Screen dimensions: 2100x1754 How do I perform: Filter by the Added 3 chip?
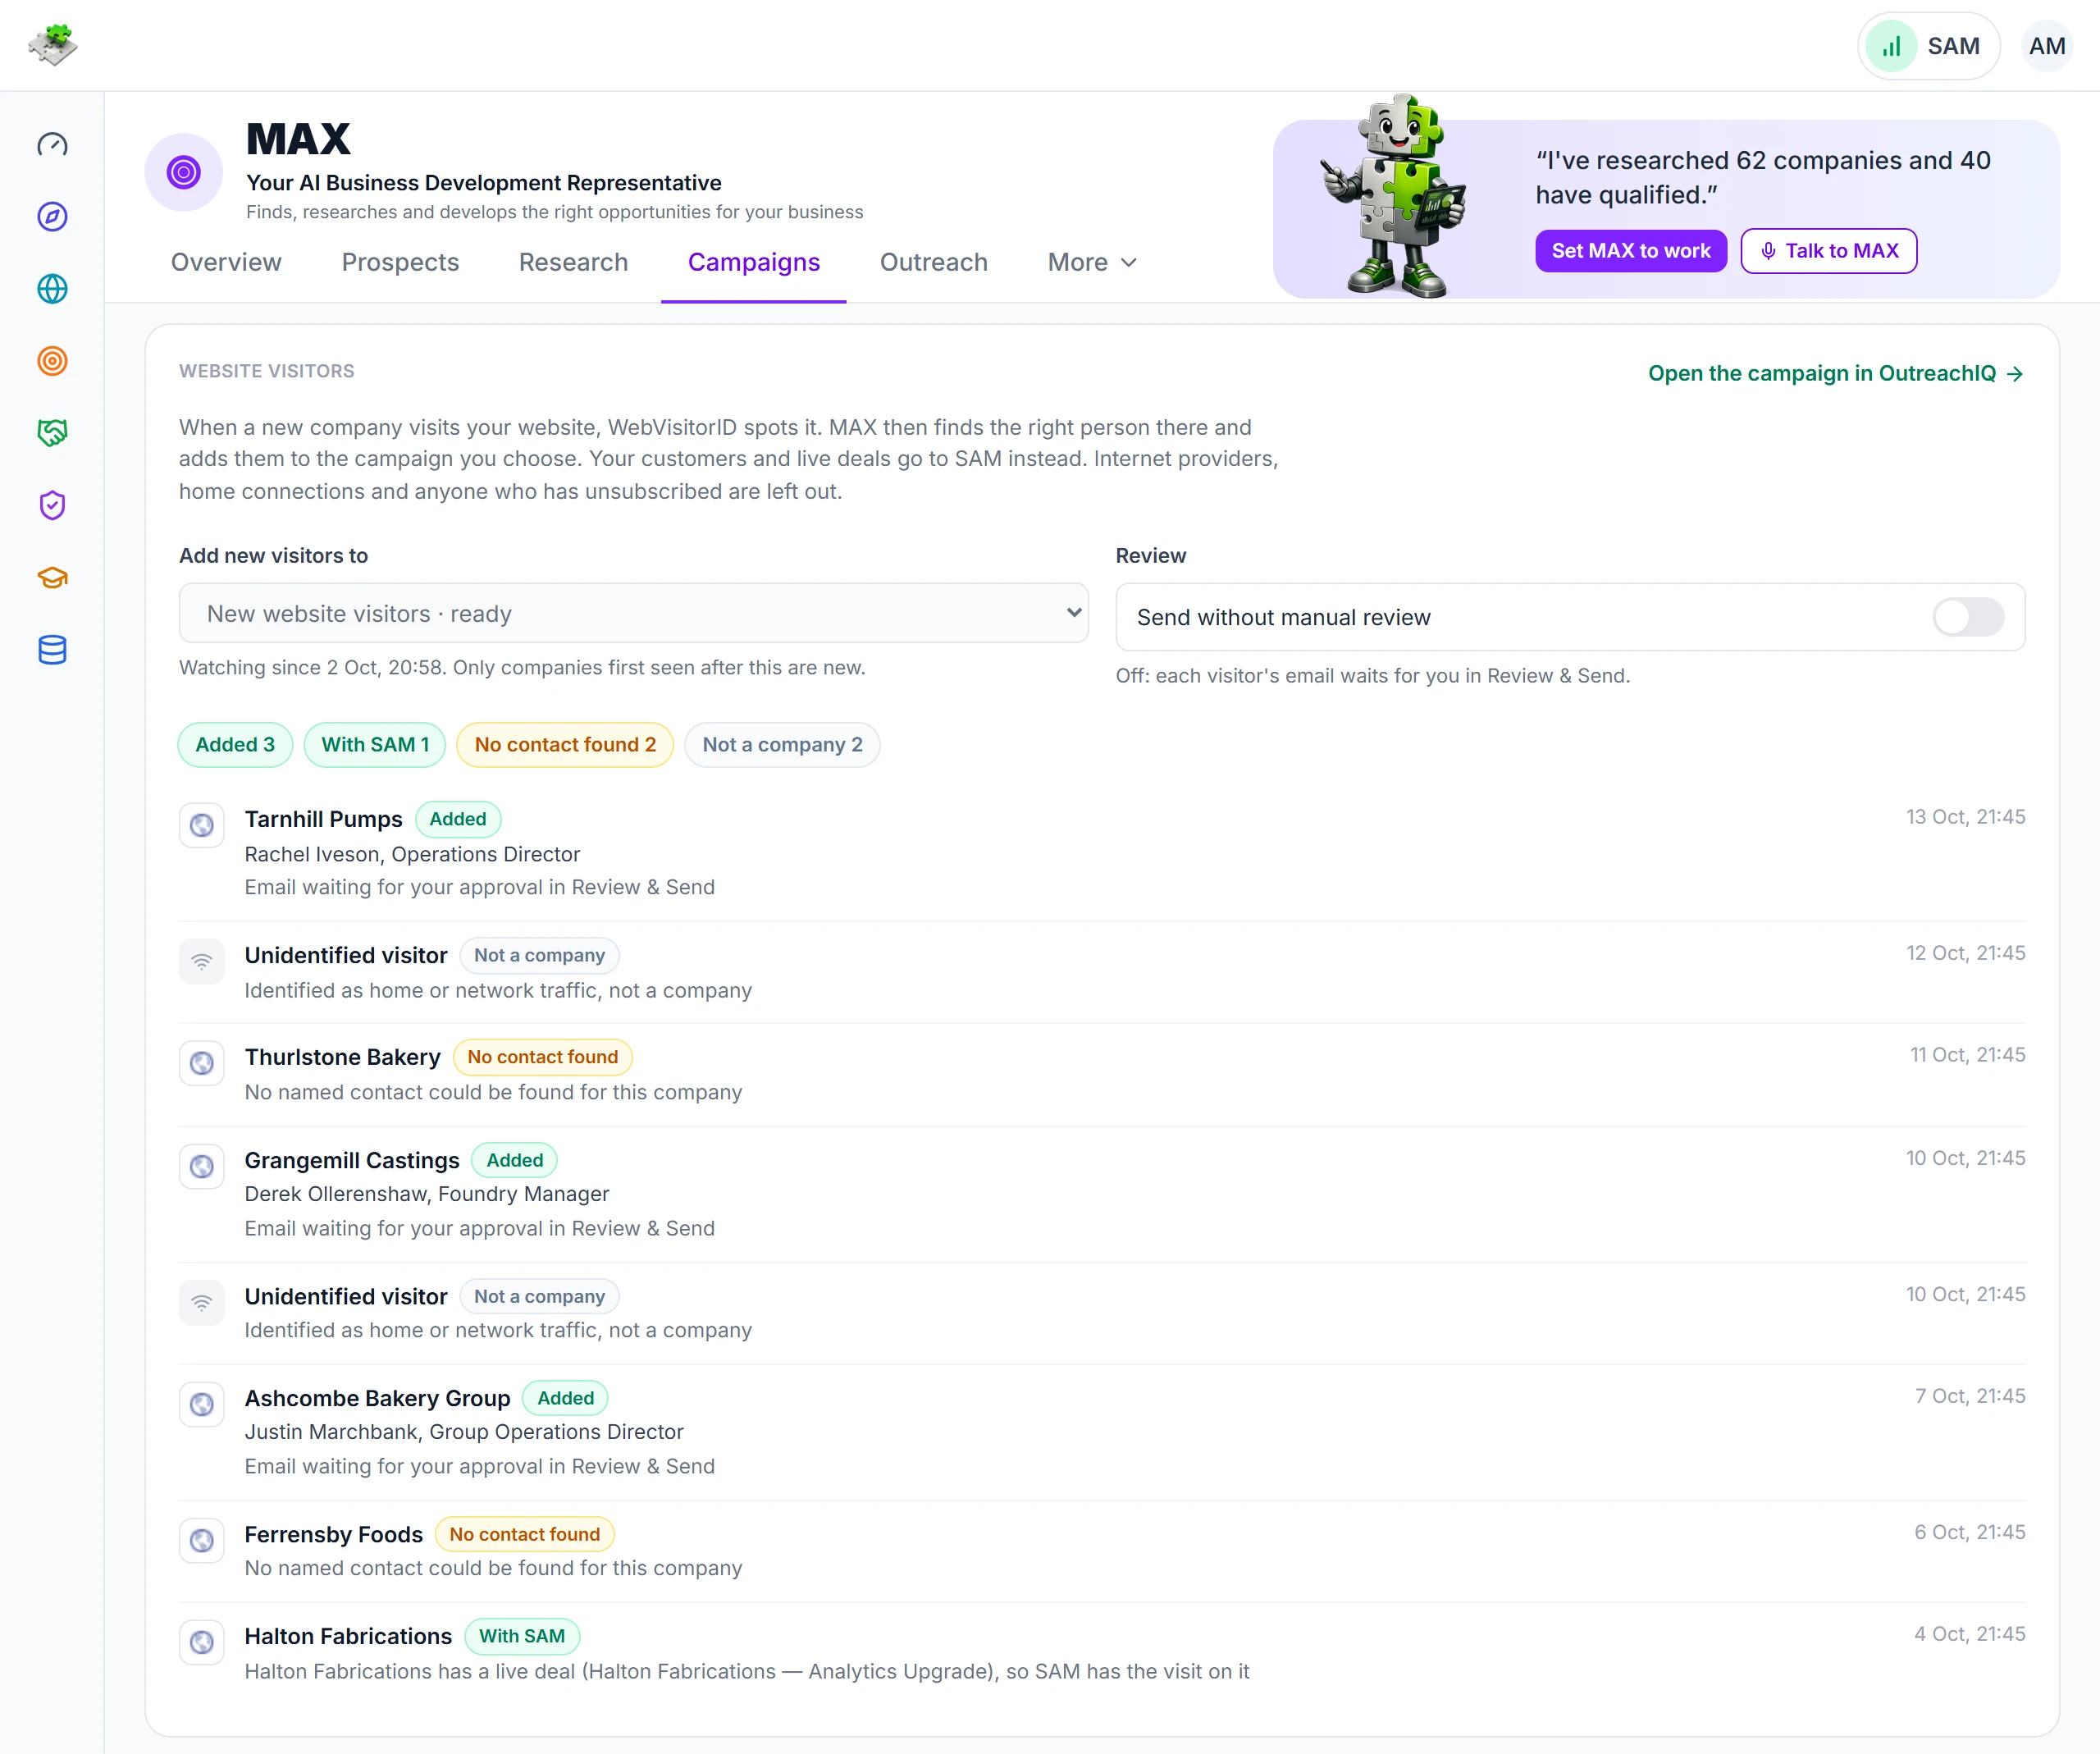(235, 745)
